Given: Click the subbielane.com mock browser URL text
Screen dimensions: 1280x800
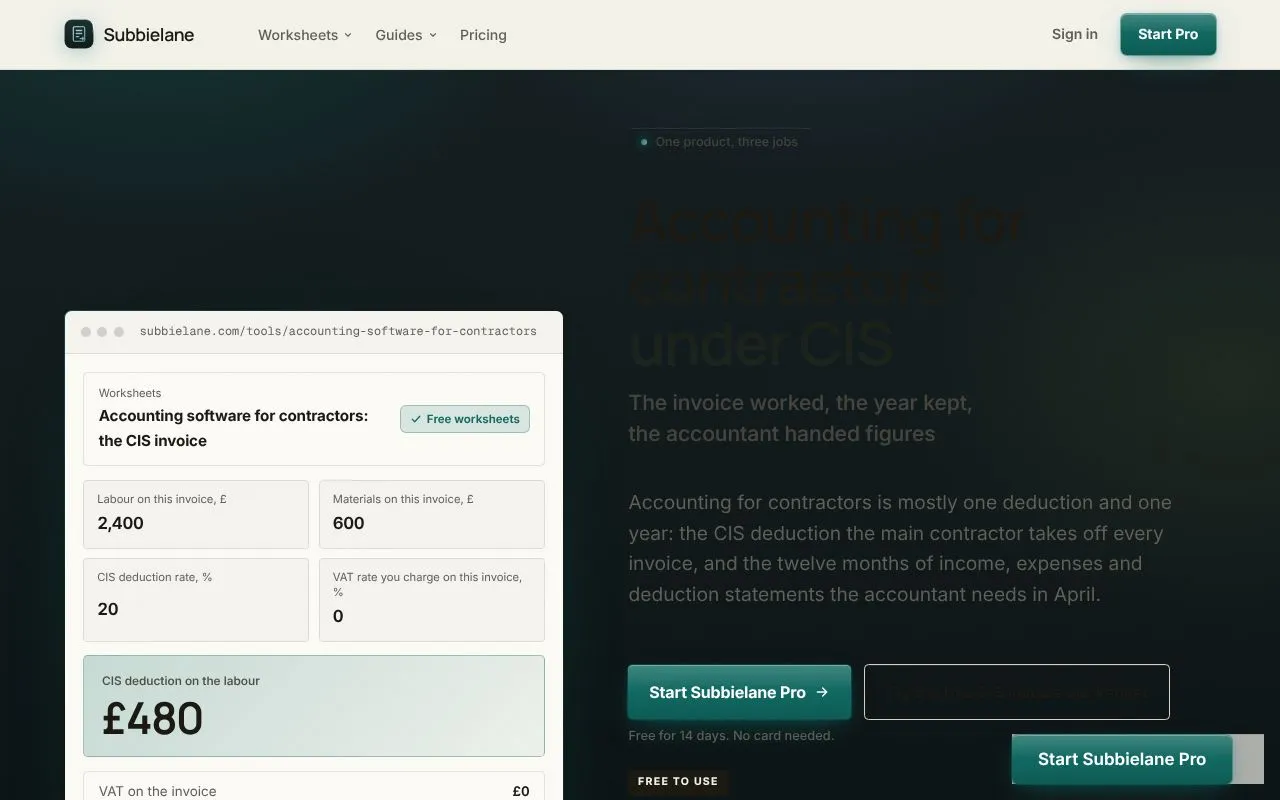Looking at the screenshot, I should coord(338,331).
